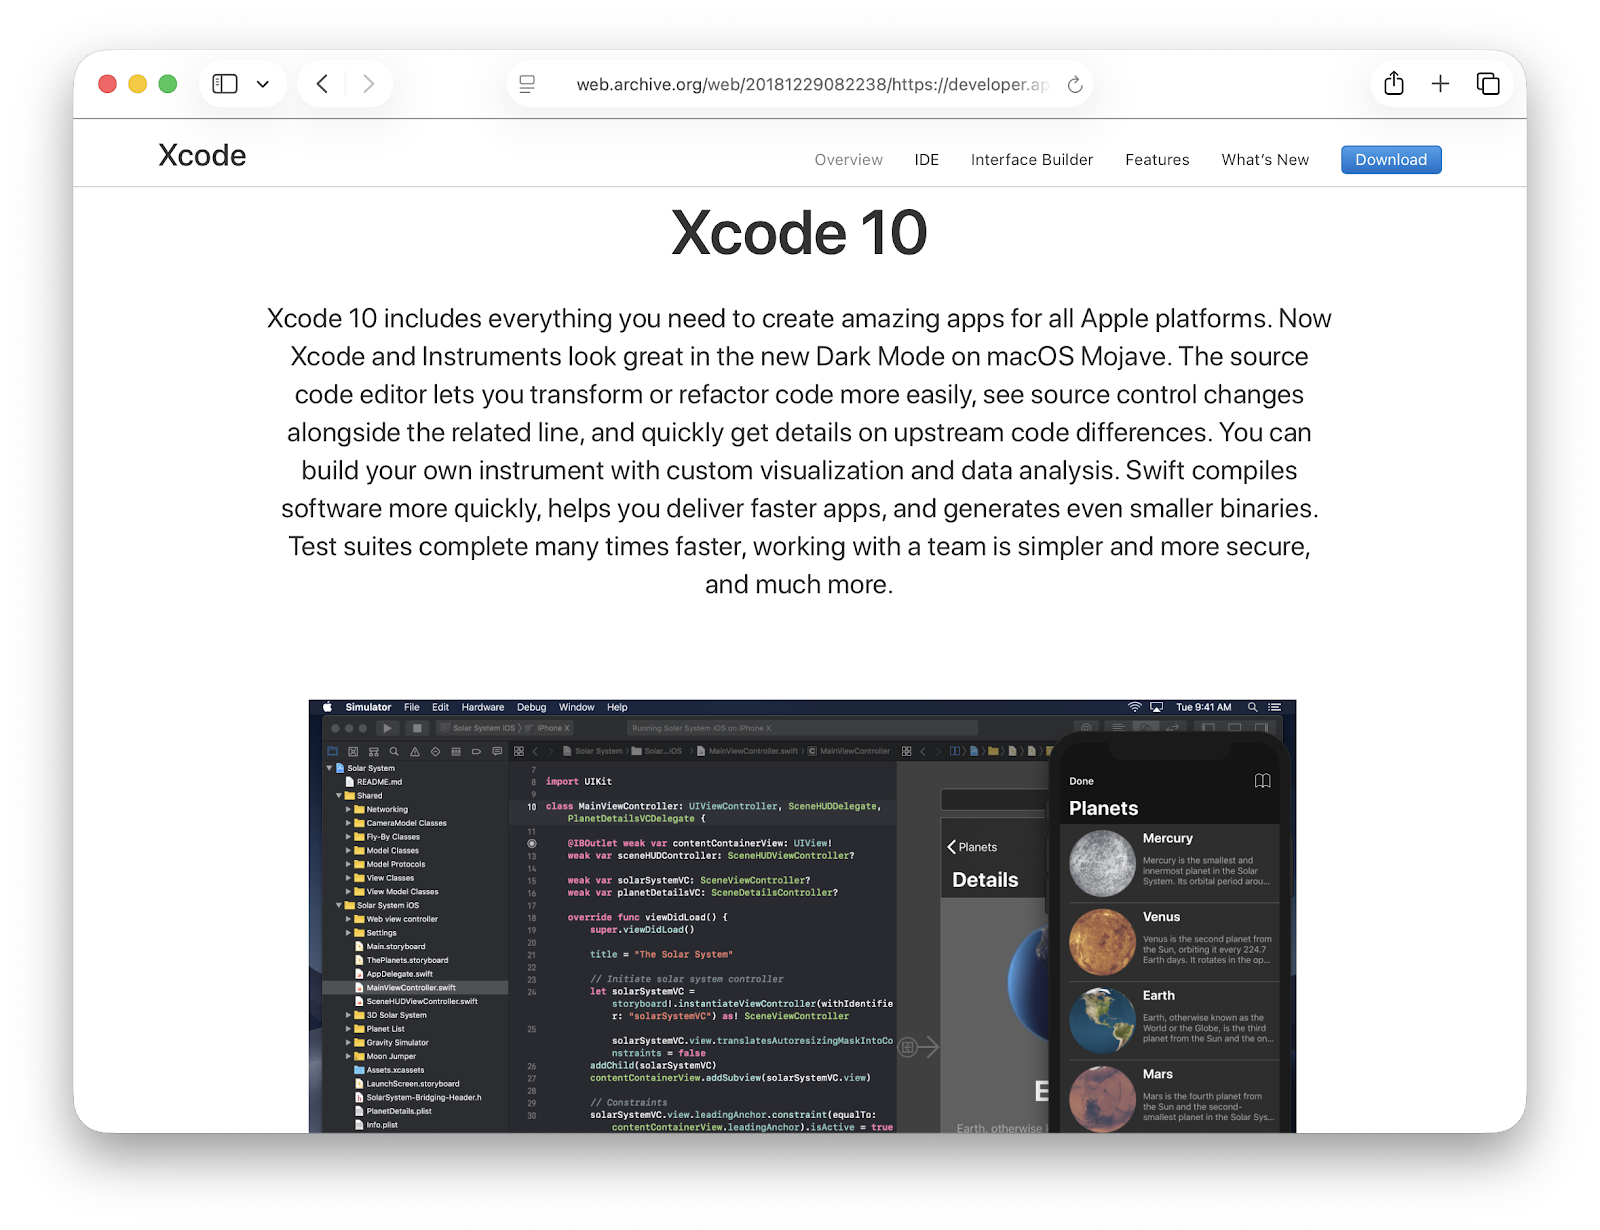Go forward with the Safari forward arrow
This screenshot has height=1230, width=1600.
pyautogui.click(x=368, y=84)
